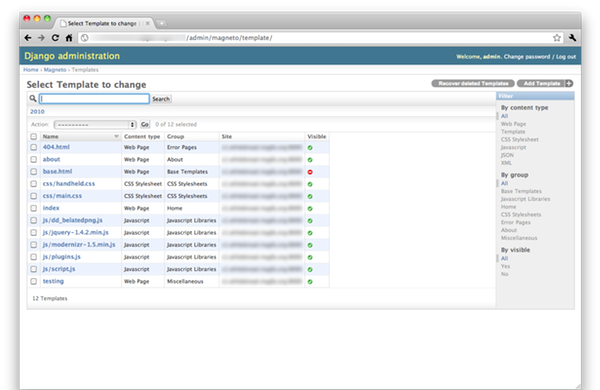
Task: Click the Add Template button
Action: (x=545, y=83)
